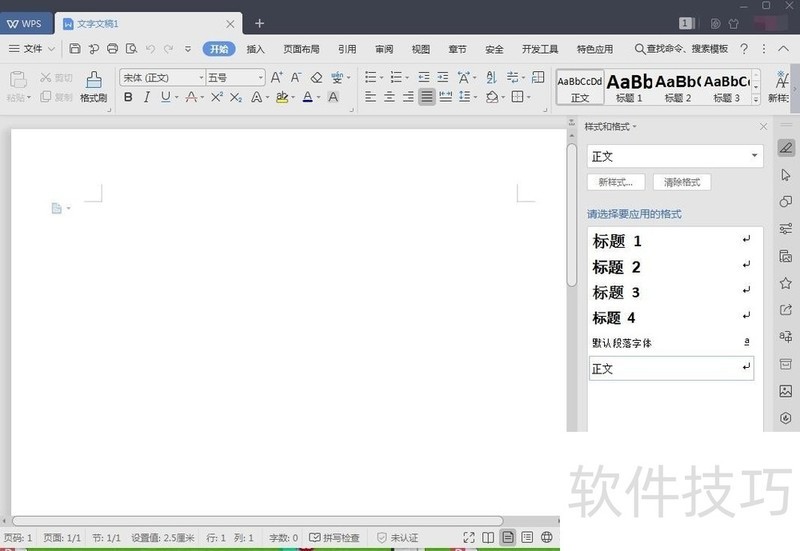Viewport: 800px width, 551px height.
Task: Click the 清除格式 button
Action: [682, 182]
